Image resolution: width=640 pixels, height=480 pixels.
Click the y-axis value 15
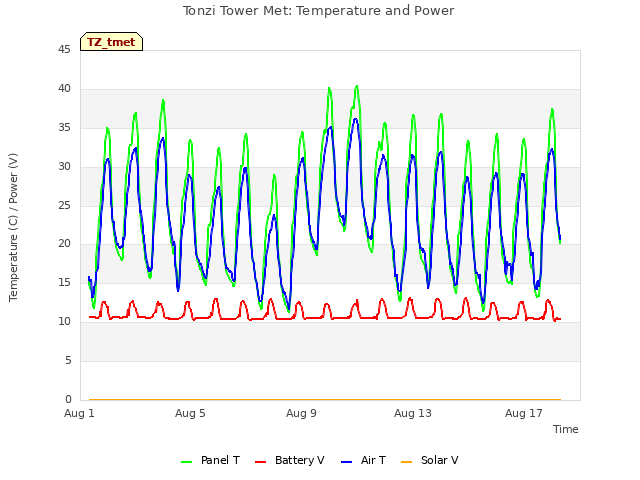[64, 282]
